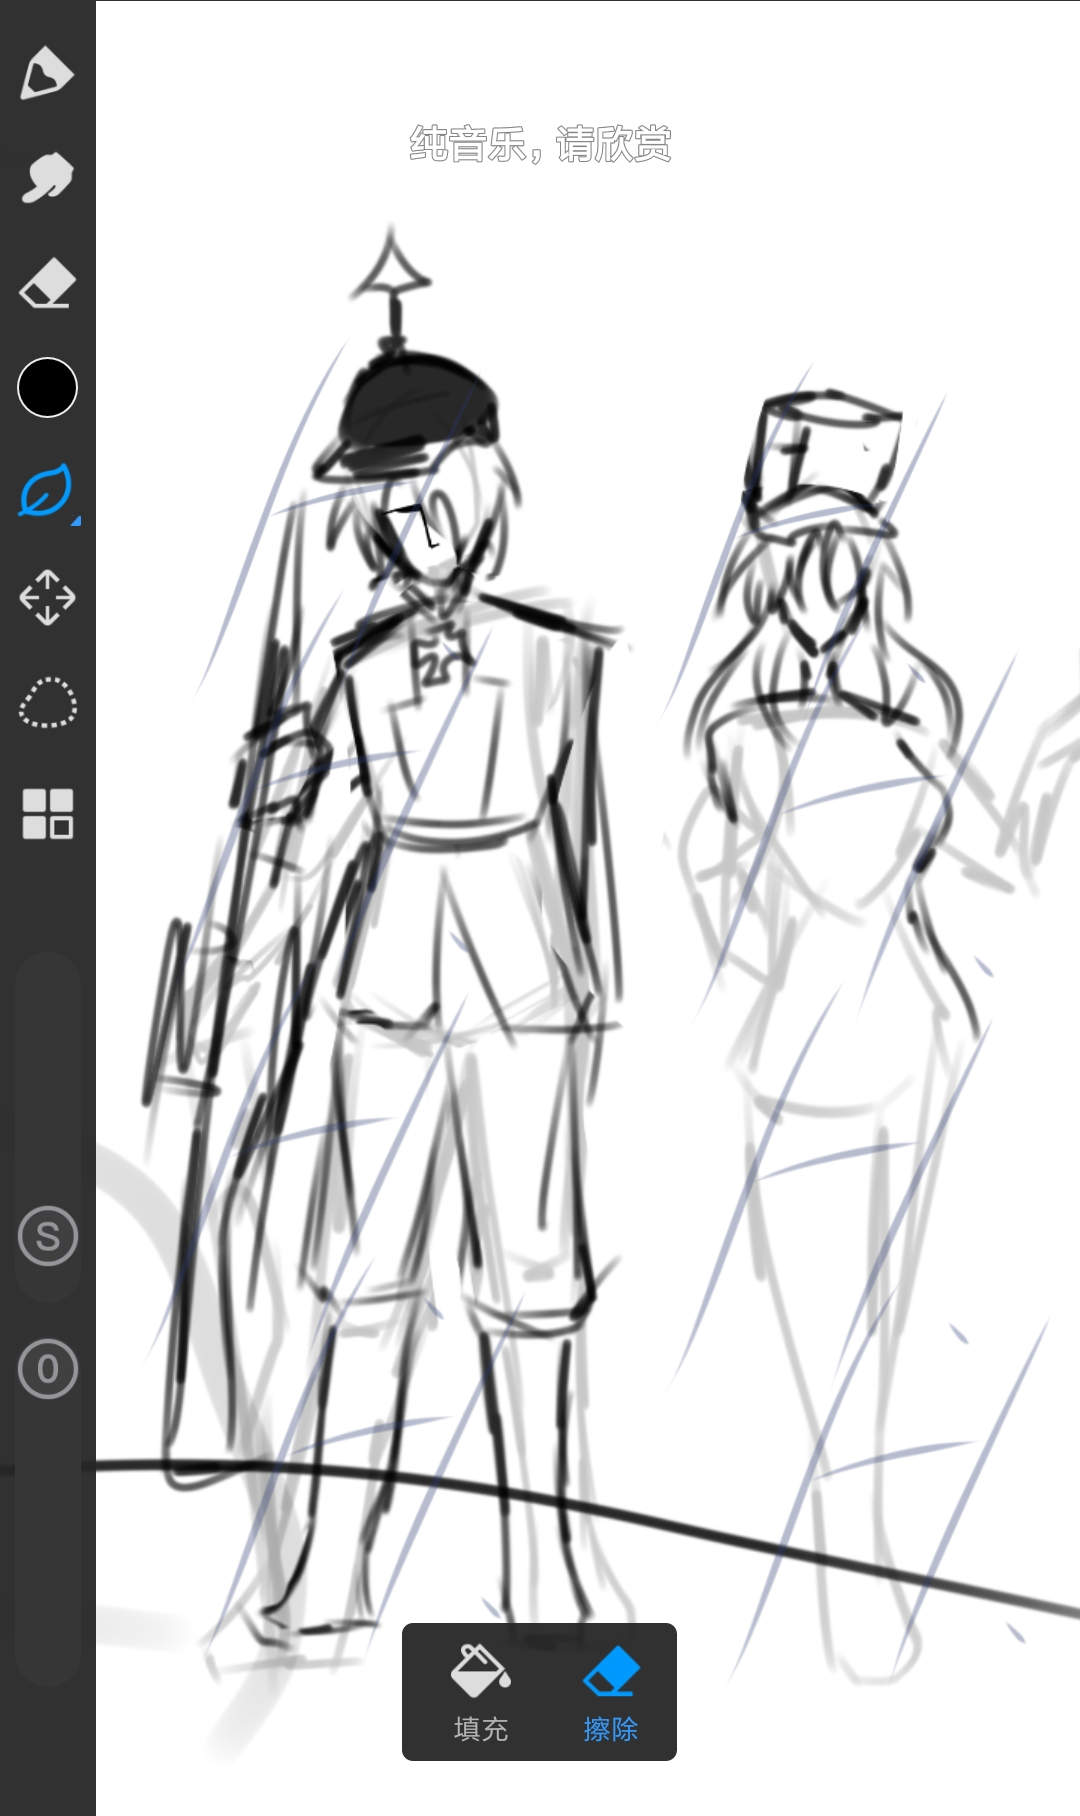
Task: Switch to 擦除 erase mode
Action: (610, 1729)
